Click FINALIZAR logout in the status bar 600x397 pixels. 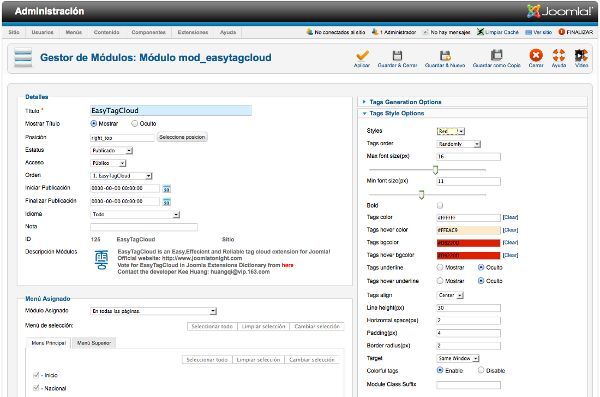(576, 32)
